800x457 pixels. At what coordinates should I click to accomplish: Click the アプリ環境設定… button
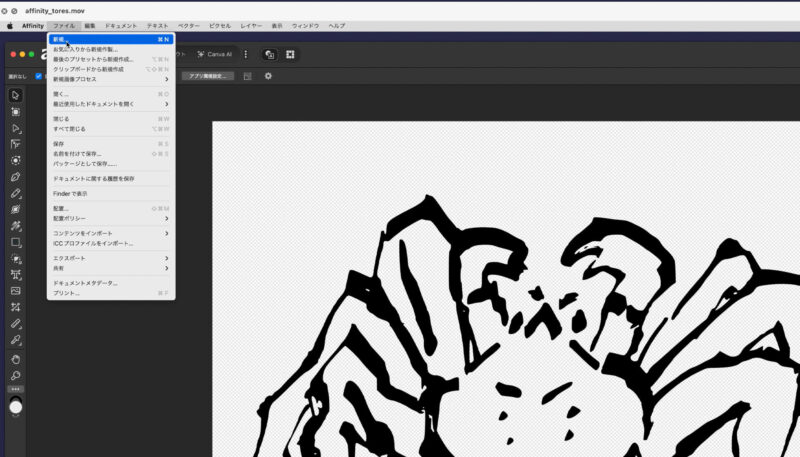tap(208, 76)
